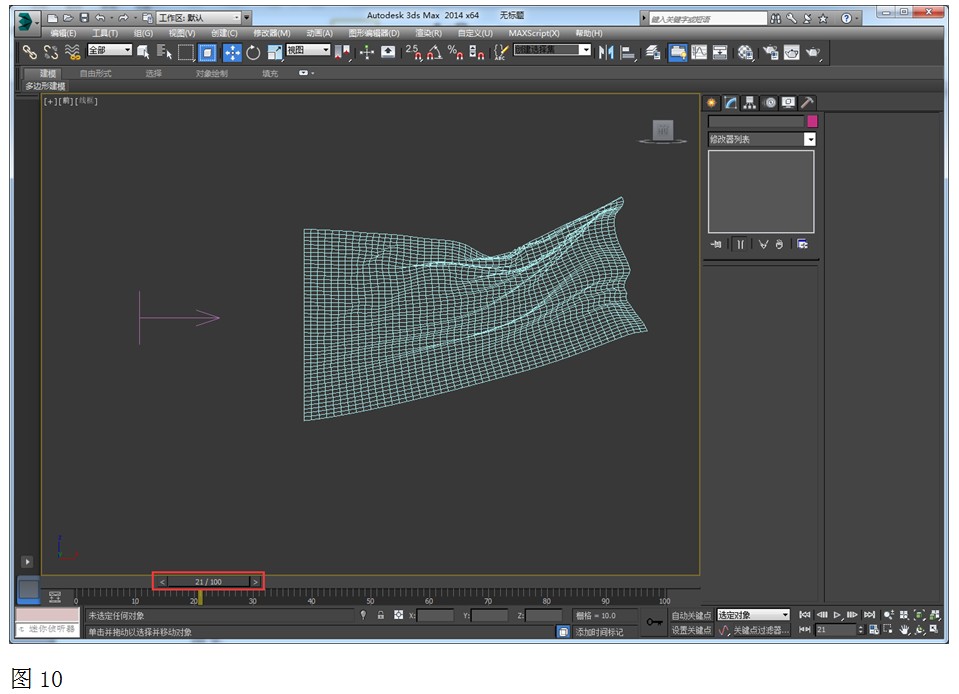Click the 自动关键点 auto key button

(x=691, y=615)
